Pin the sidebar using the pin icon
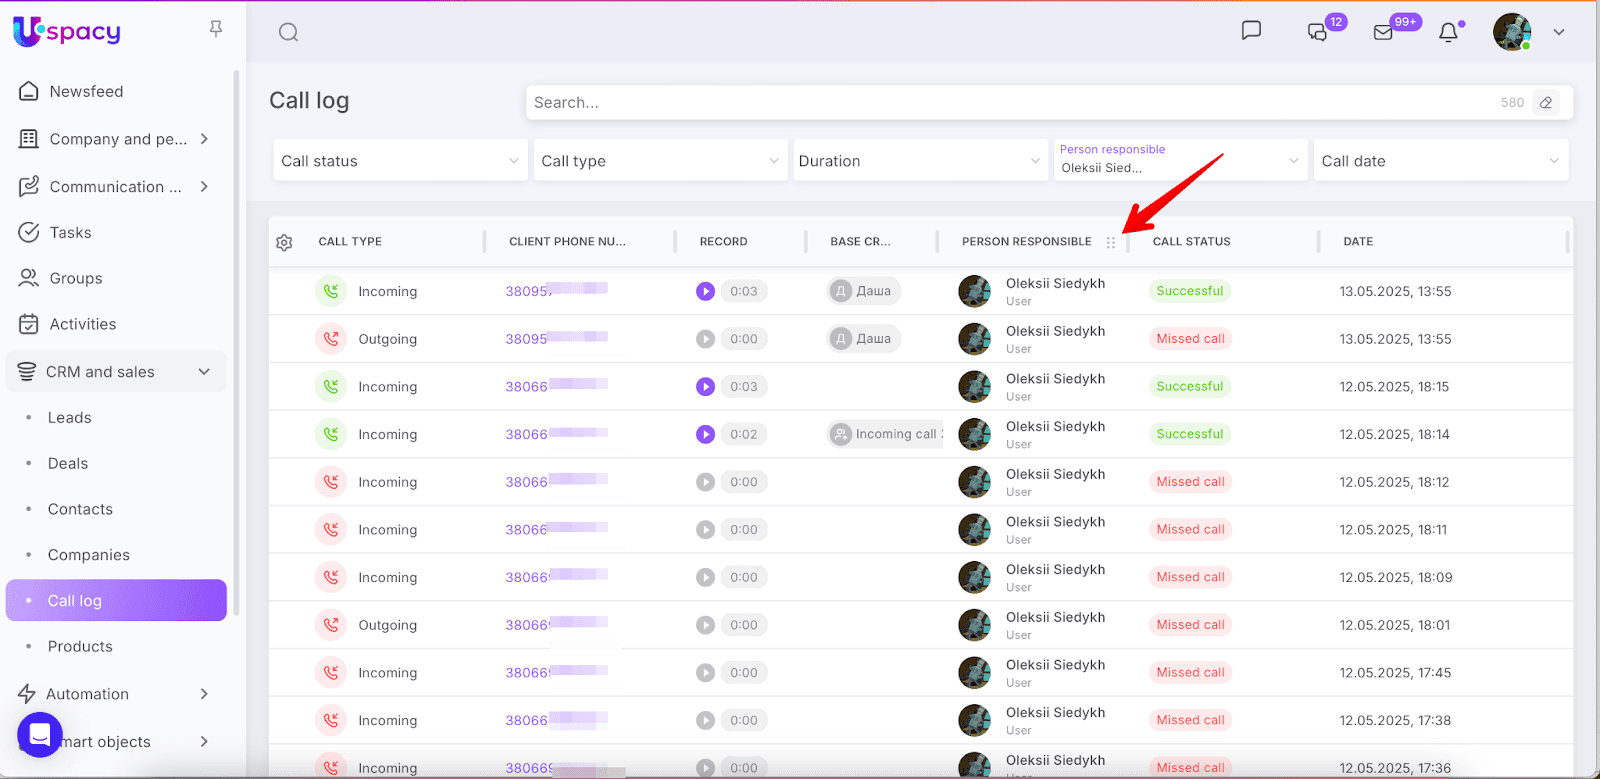The image size is (1600, 779). (x=216, y=29)
